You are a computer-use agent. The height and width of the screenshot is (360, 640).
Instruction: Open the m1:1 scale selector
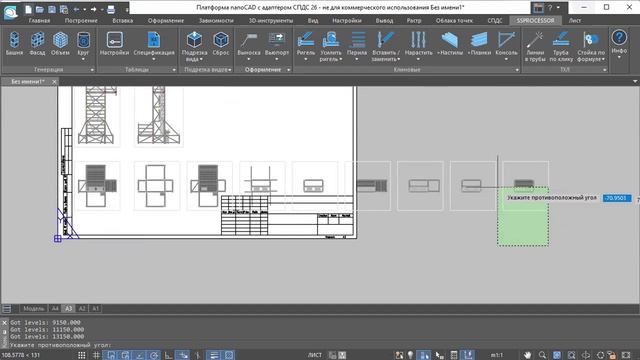[x=497, y=355]
